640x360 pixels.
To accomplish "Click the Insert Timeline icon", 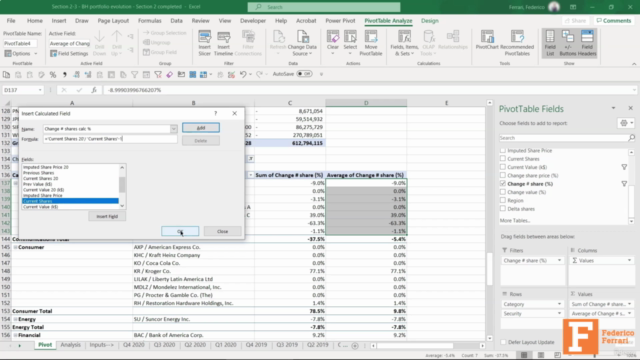I will 223,42.
